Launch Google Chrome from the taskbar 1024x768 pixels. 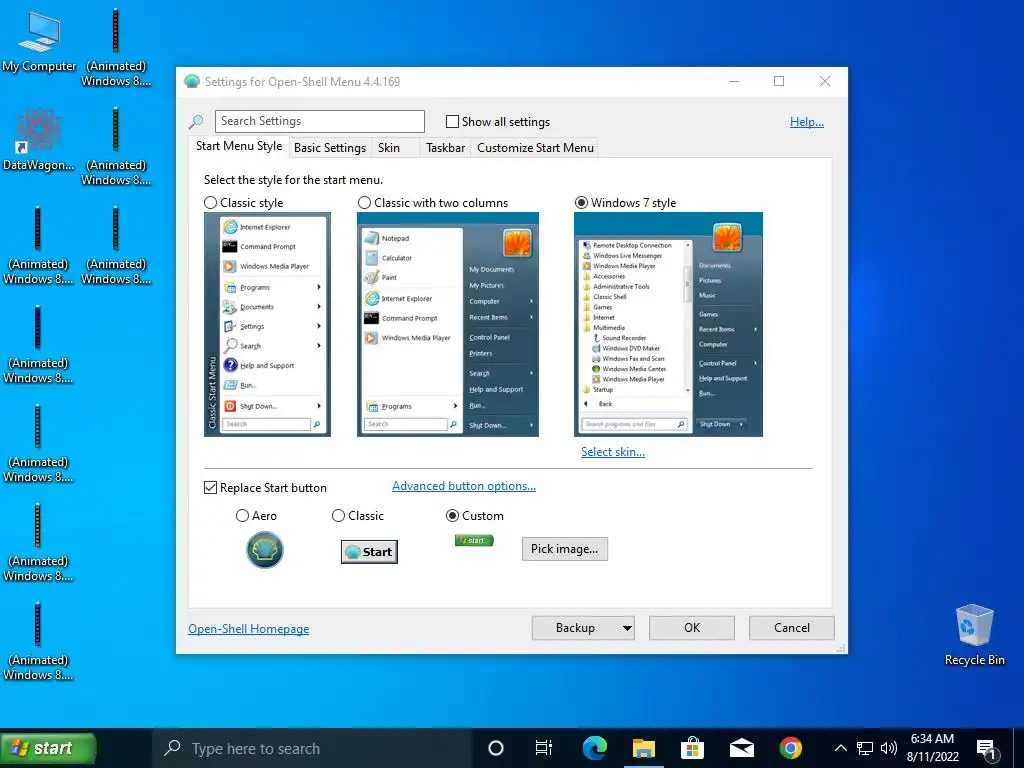coord(790,748)
